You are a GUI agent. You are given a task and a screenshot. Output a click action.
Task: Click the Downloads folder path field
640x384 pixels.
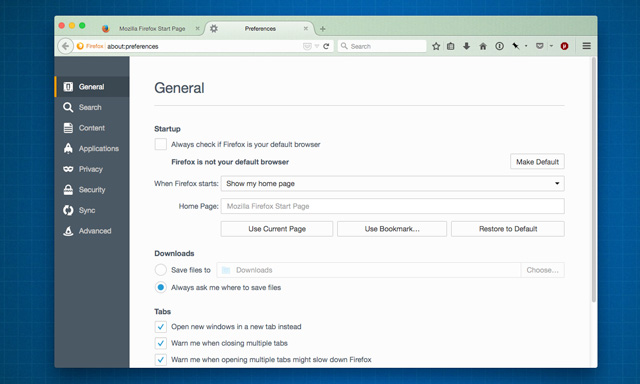click(369, 270)
